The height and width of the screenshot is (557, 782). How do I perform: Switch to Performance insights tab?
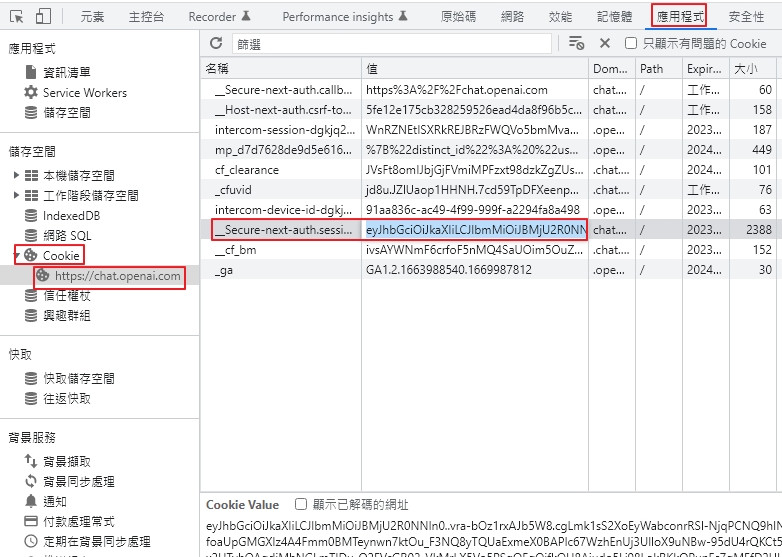tap(345, 17)
